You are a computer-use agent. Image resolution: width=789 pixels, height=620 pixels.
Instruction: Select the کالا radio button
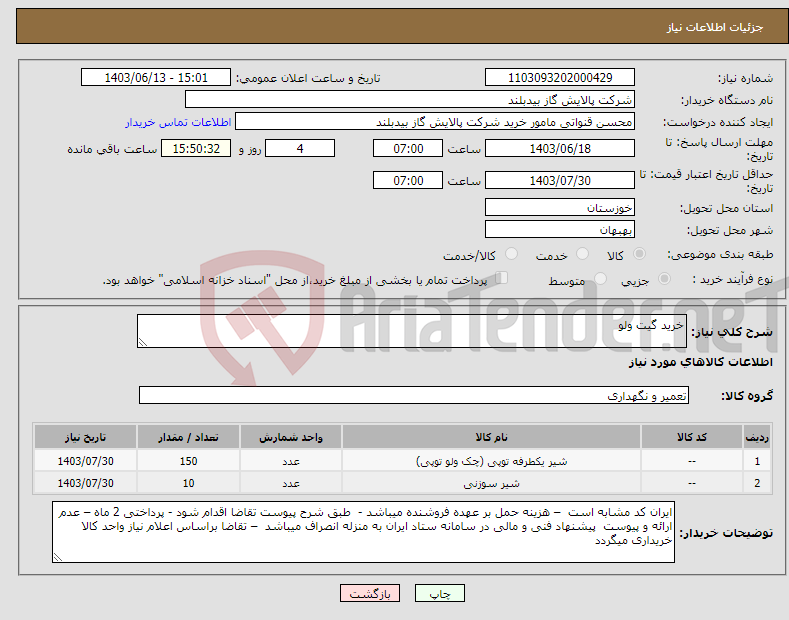pyautogui.click(x=639, y=254)
